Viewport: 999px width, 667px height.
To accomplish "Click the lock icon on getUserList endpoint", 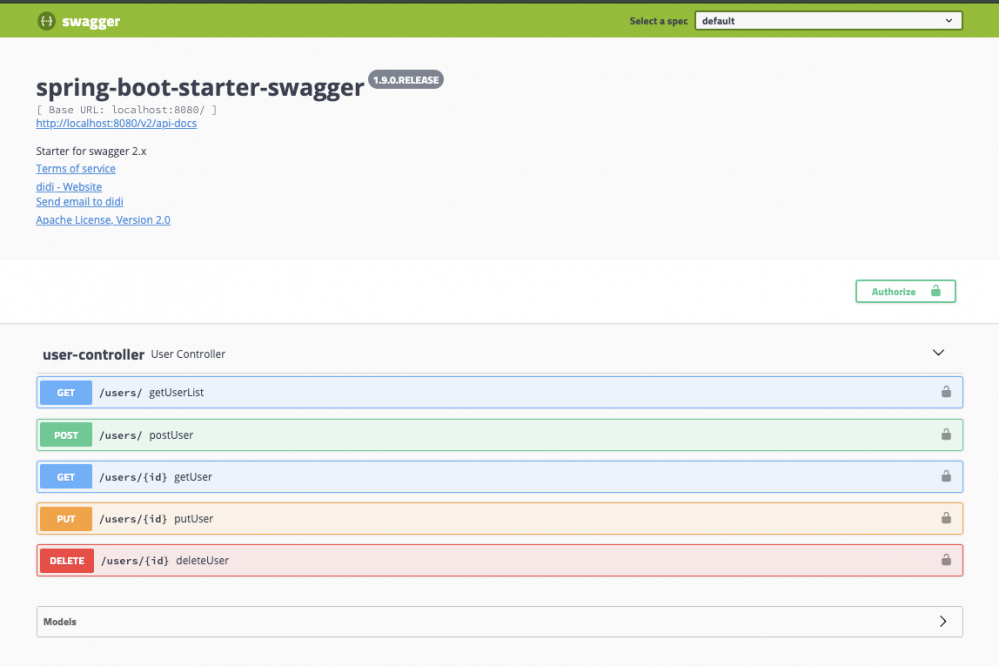I will click(x=945, y=392).
